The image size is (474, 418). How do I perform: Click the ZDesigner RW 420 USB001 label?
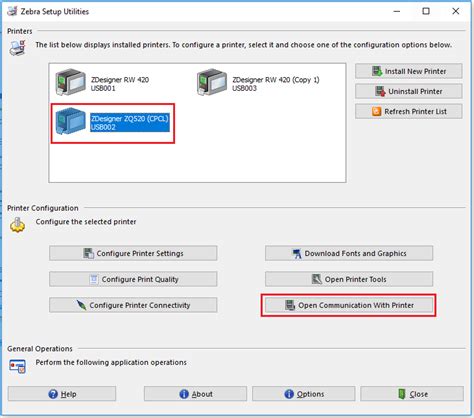[x=120, y=84]
